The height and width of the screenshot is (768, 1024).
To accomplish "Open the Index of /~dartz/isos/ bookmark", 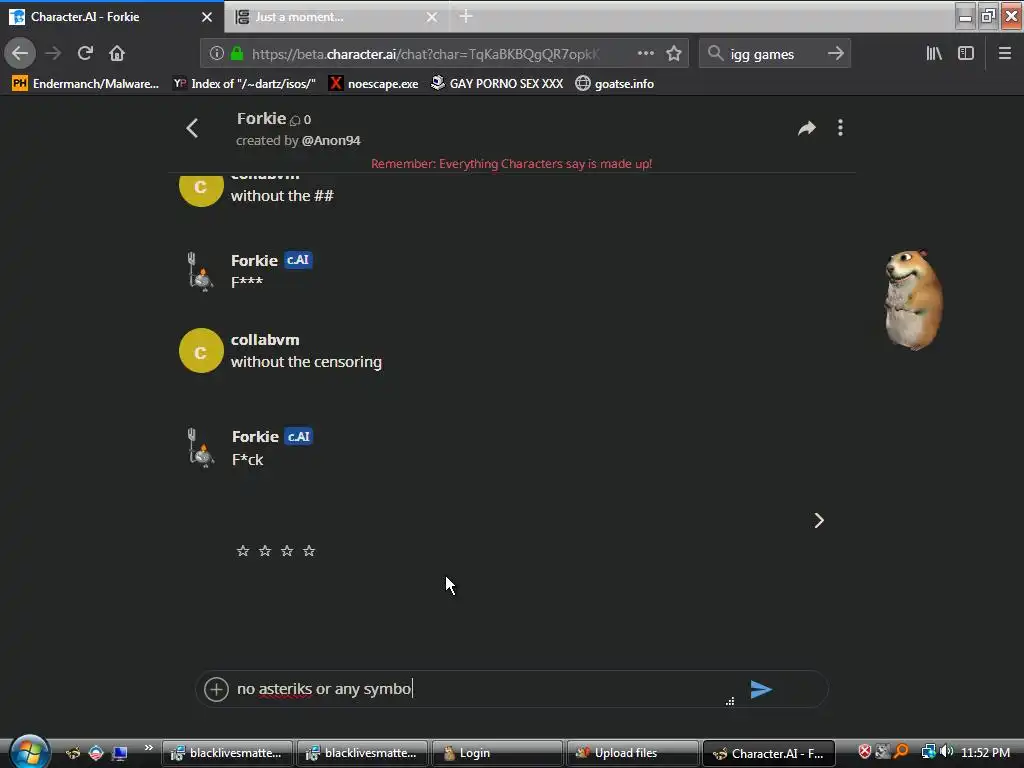I will click(x=244, y=84).
